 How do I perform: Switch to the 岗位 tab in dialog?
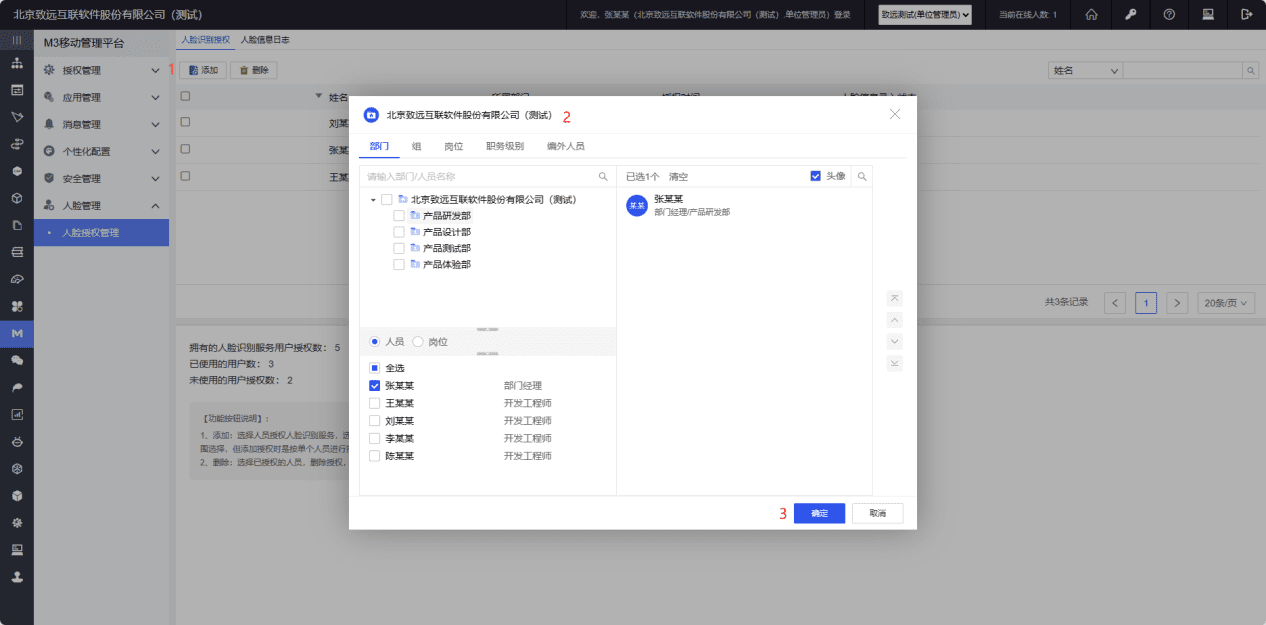tap(454, 146)
